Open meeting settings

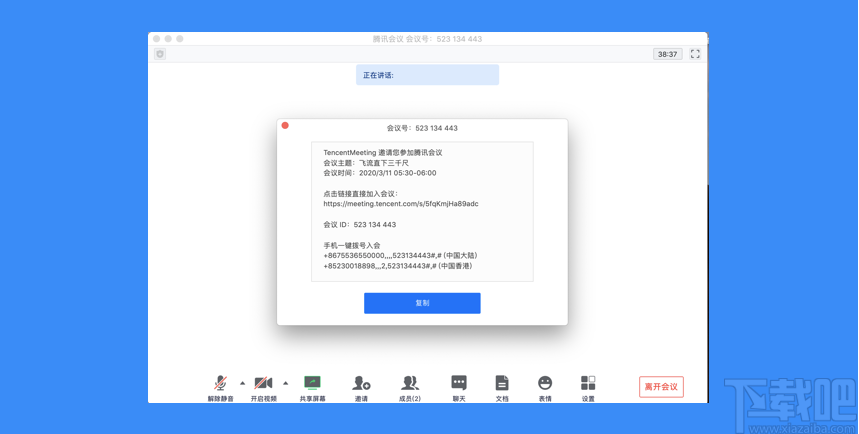(x=588, y=388)
